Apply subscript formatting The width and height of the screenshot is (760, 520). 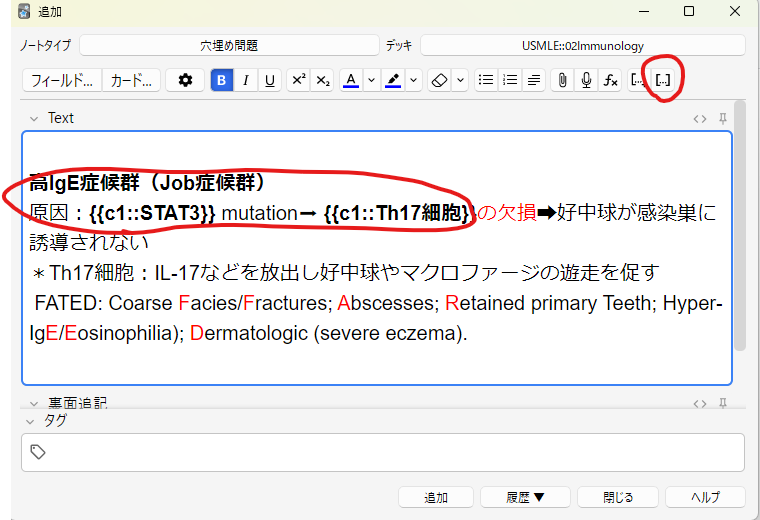(322, 80)
